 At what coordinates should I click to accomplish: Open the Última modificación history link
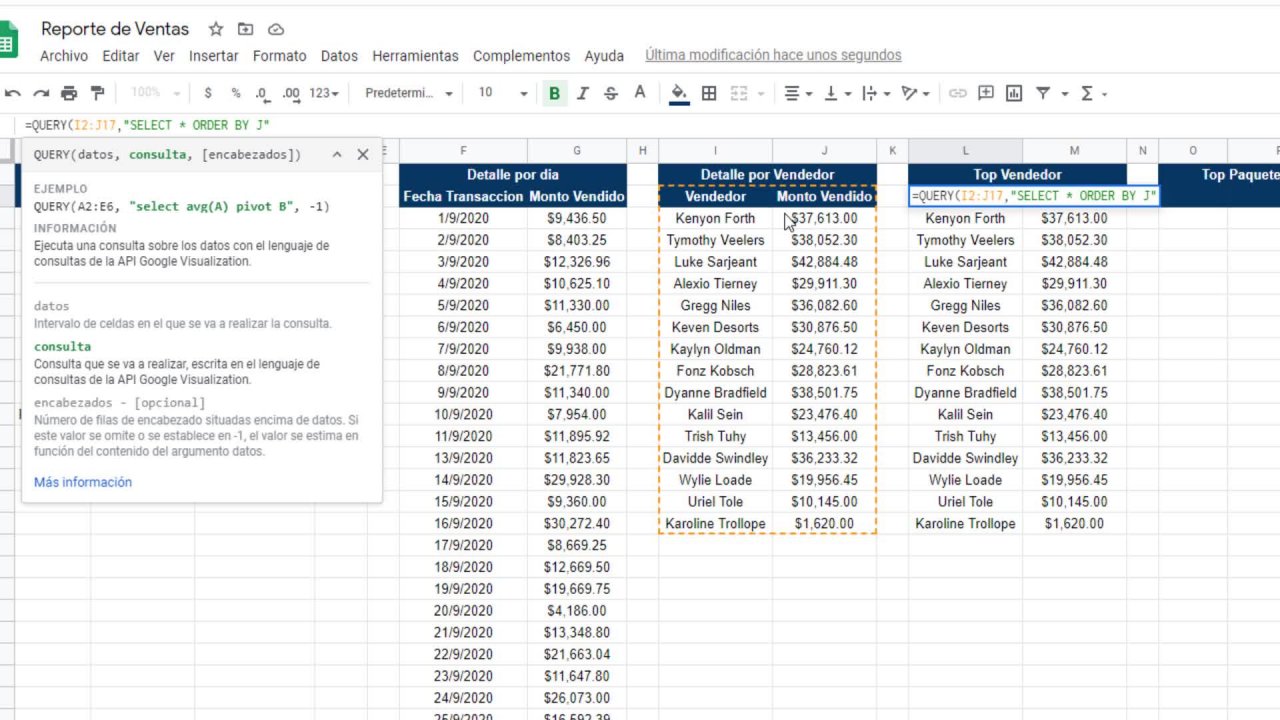pos(773,55)
